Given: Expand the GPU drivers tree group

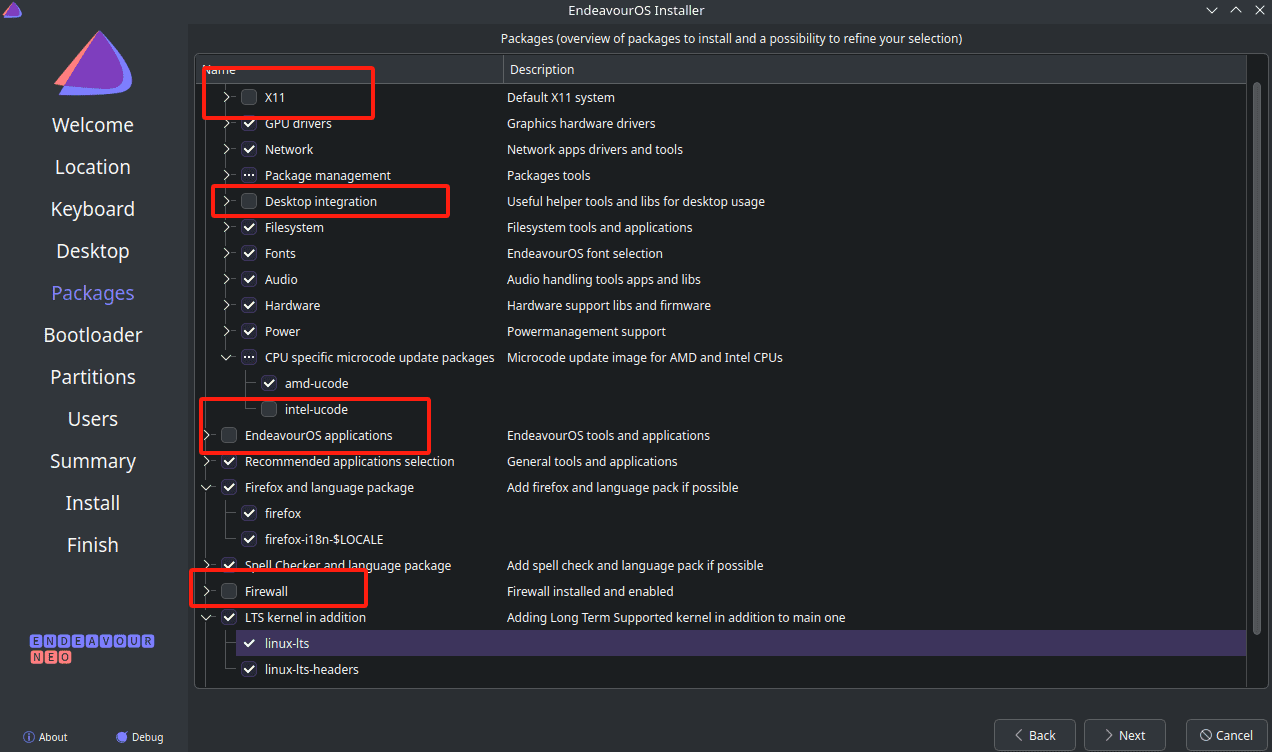Looking at the screenshot, I should coord(227,123).
